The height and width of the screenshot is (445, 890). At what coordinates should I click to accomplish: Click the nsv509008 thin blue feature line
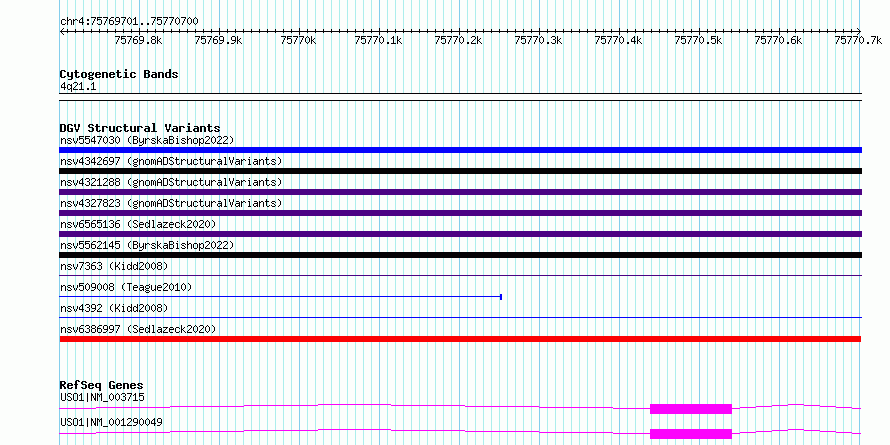(x=280, y=297)
